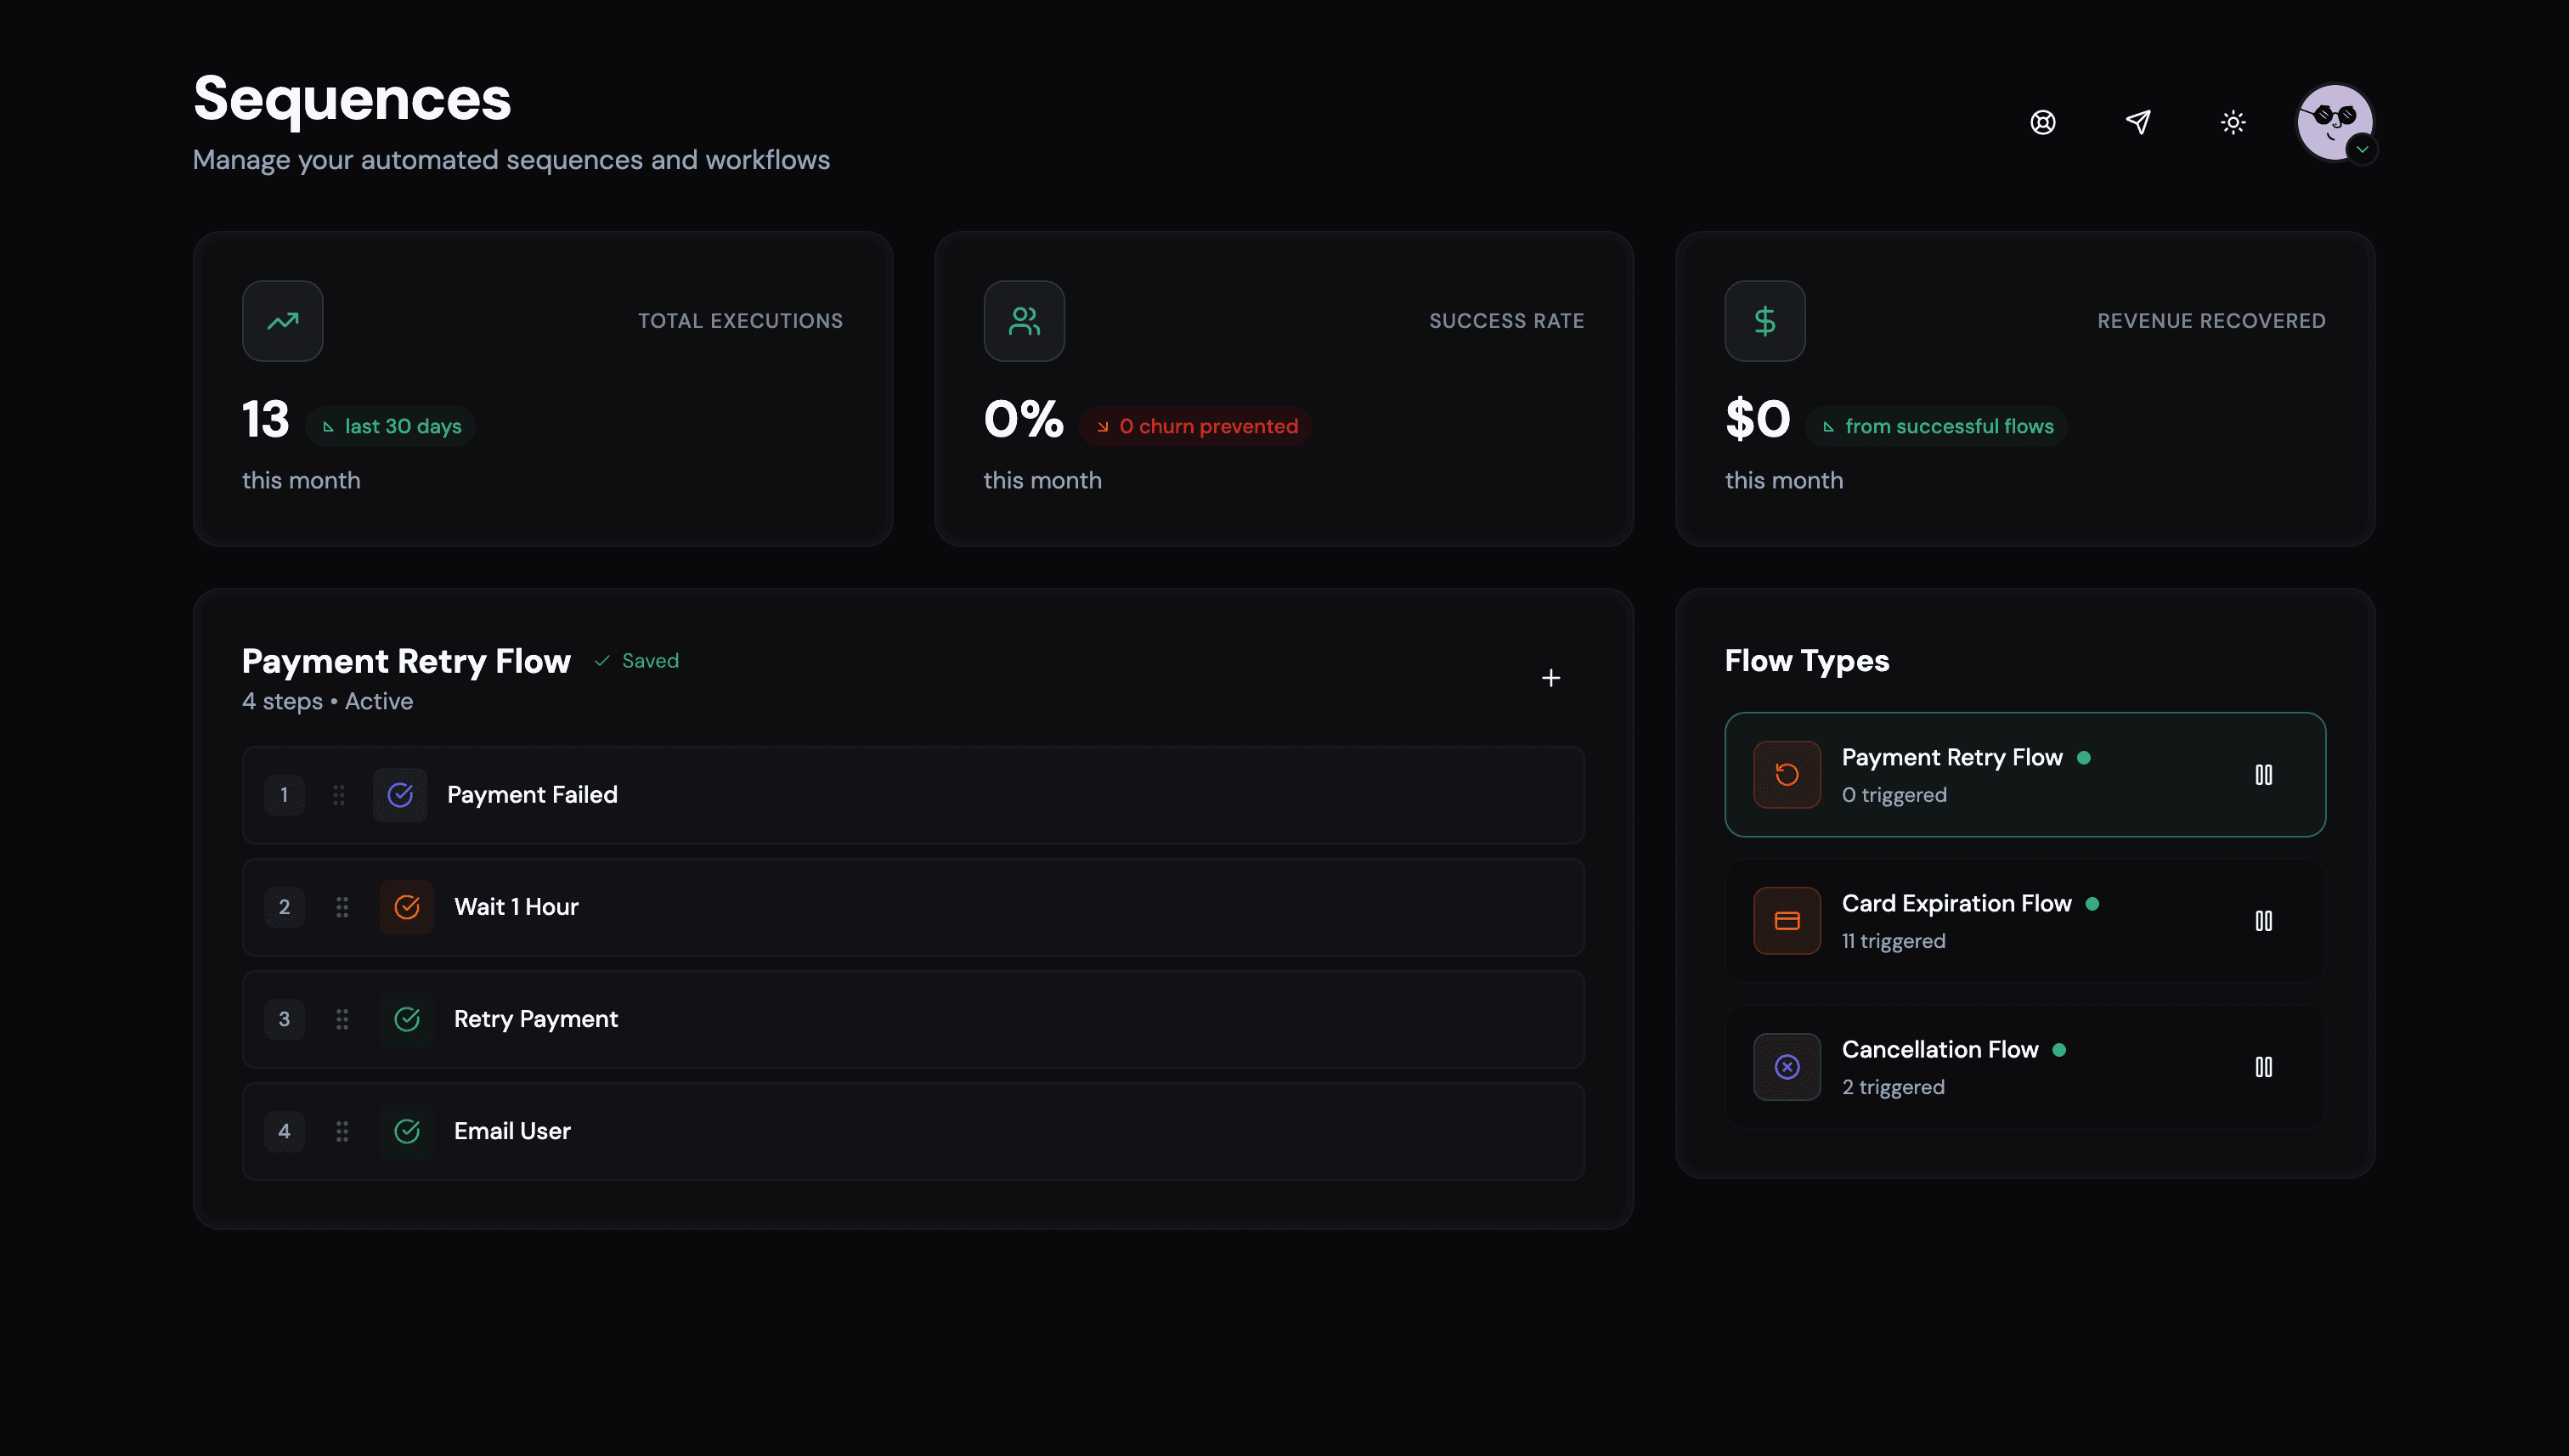Open the Payment Failed step
Image resolution: width=2569 pixels, height=1456 pixels.
click(x=532, y=795)
